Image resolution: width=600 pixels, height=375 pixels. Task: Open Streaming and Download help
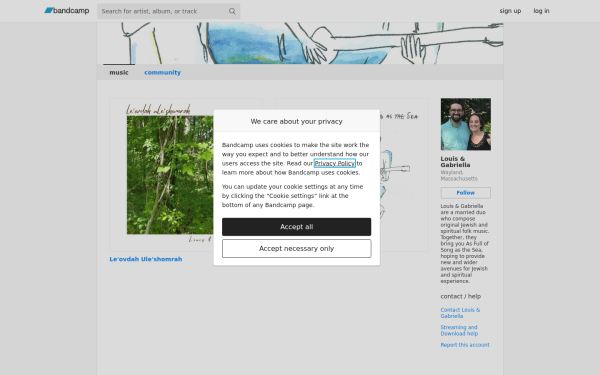click(x=459, y=331)
